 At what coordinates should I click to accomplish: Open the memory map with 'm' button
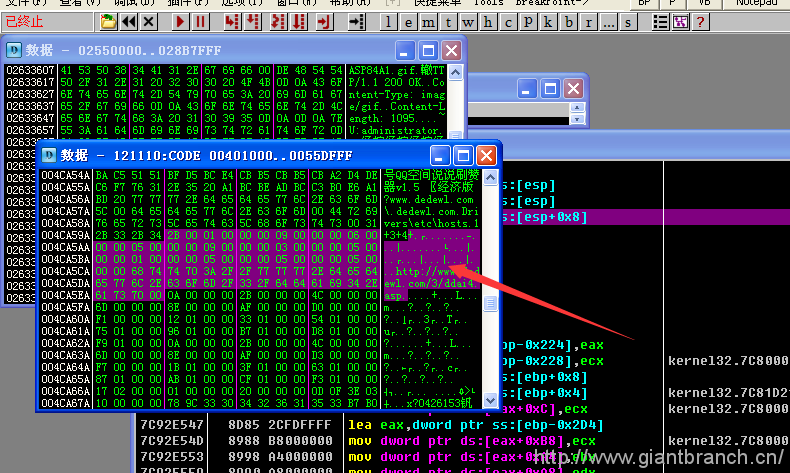[427, 21]
